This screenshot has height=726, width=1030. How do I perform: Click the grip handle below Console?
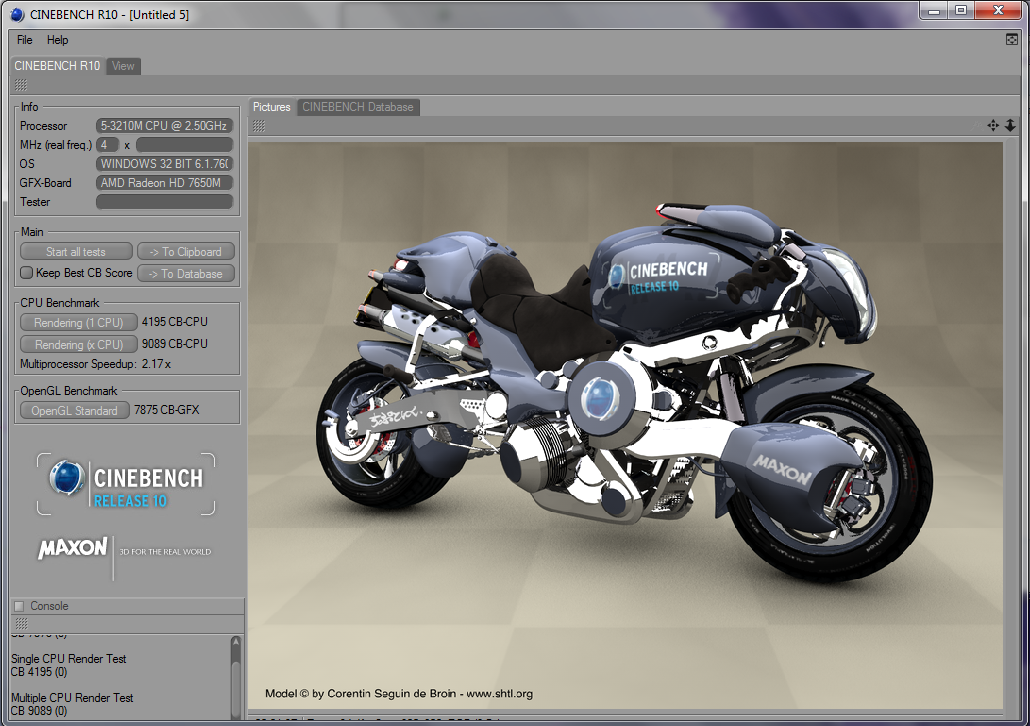pos(21,623)
